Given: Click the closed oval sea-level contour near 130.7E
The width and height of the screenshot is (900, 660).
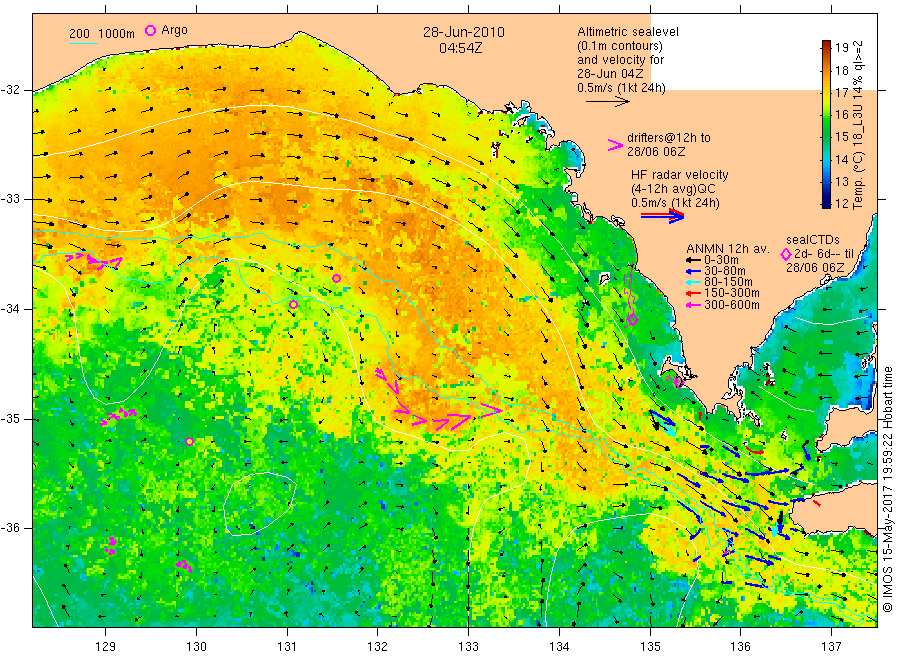Looking at the screenshot, I should coord(259,504).
